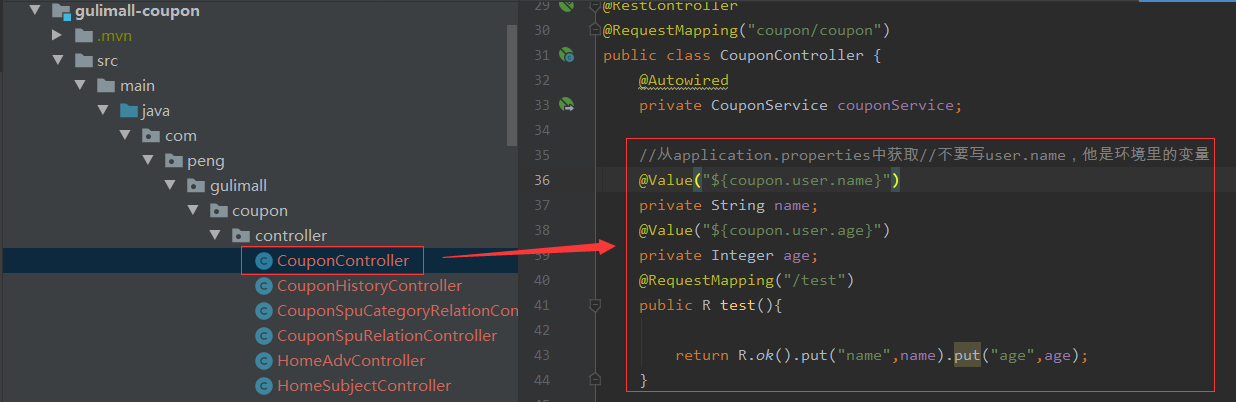Viewport: 1236px width, 402px height.
Task: Click the folder icon beside src
Action: [83, 61]
